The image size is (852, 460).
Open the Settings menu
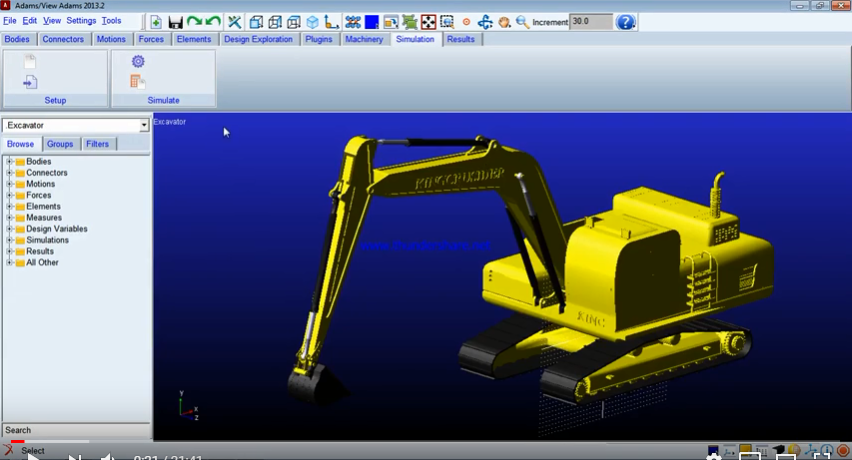click(x=81, y=21)
